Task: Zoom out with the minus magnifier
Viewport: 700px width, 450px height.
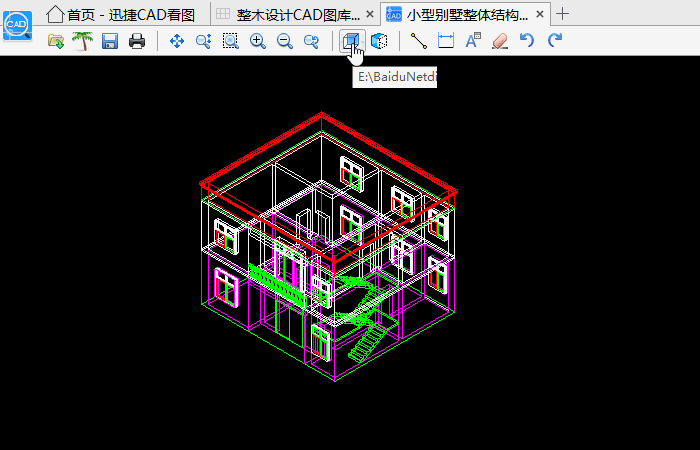Action: (x=285, y=41)
